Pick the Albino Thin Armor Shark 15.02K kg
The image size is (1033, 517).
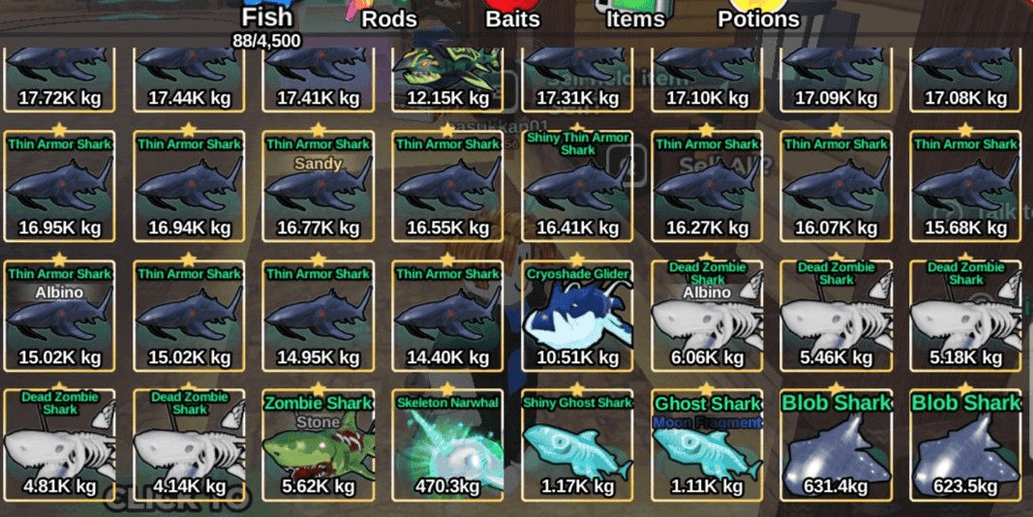pos(59,316)
